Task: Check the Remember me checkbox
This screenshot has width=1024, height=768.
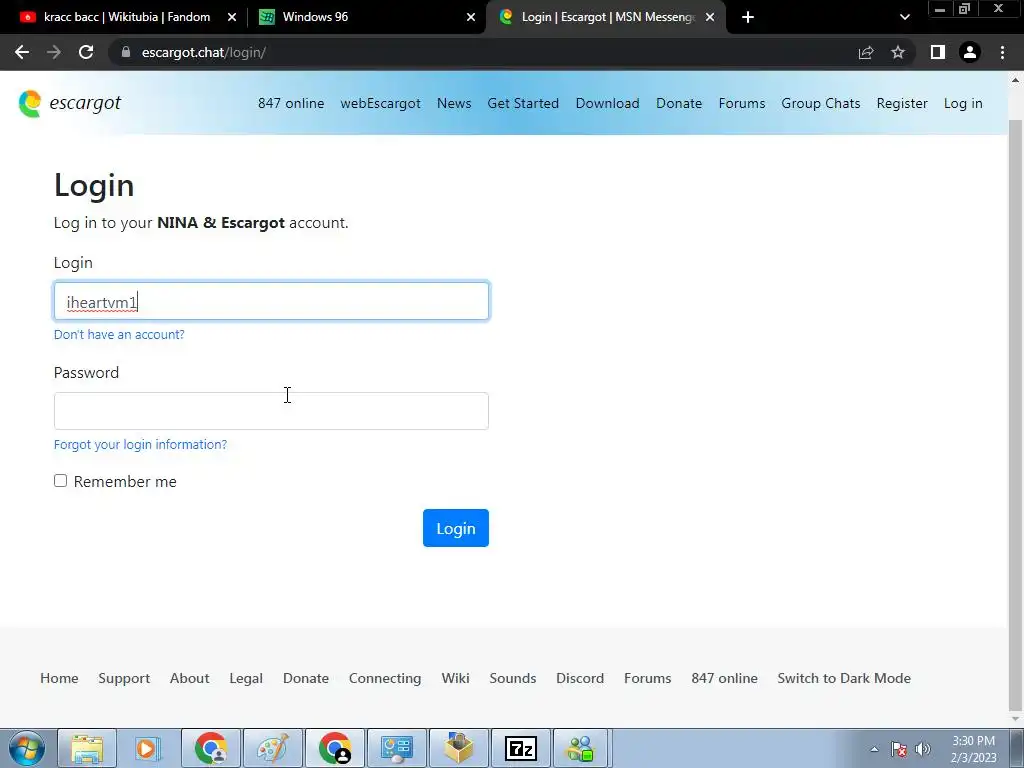Action: pos(61,481)
